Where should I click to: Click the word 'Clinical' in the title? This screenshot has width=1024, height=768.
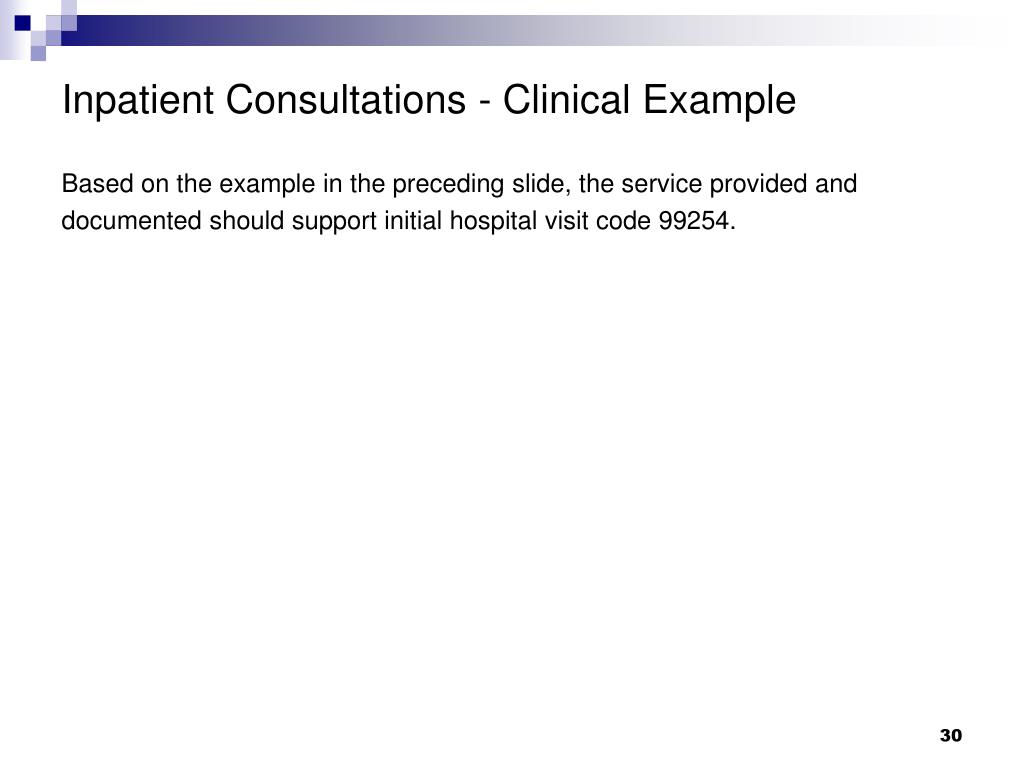point(566,100)
